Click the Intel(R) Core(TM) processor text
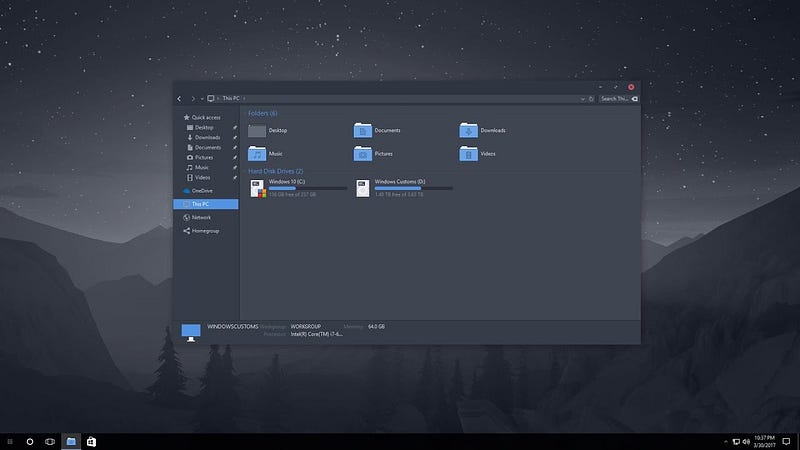 (317, 334)
